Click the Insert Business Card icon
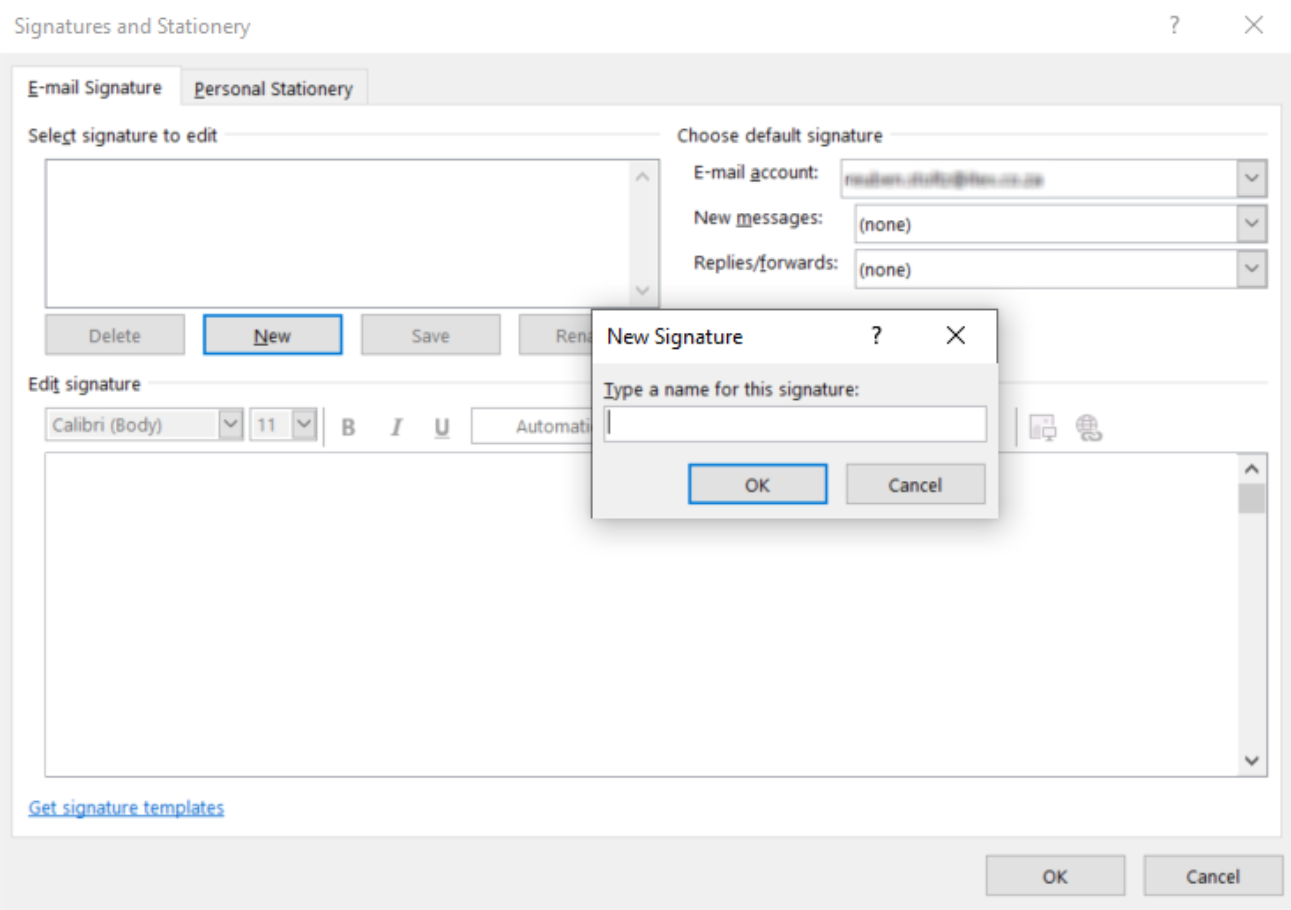The image size is (1291, 910). [x=1043, y=426]
